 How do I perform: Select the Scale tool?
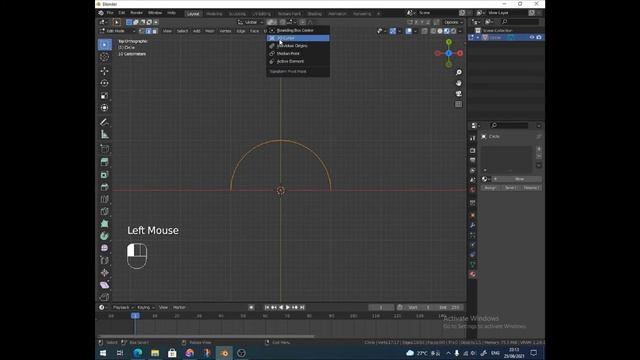click(104, 96)
